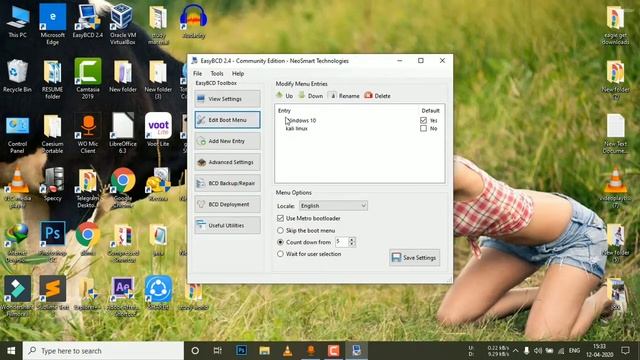Open BCD Deployment section
640x360 pixels.
pyautogui.click(x=227, y=204)
